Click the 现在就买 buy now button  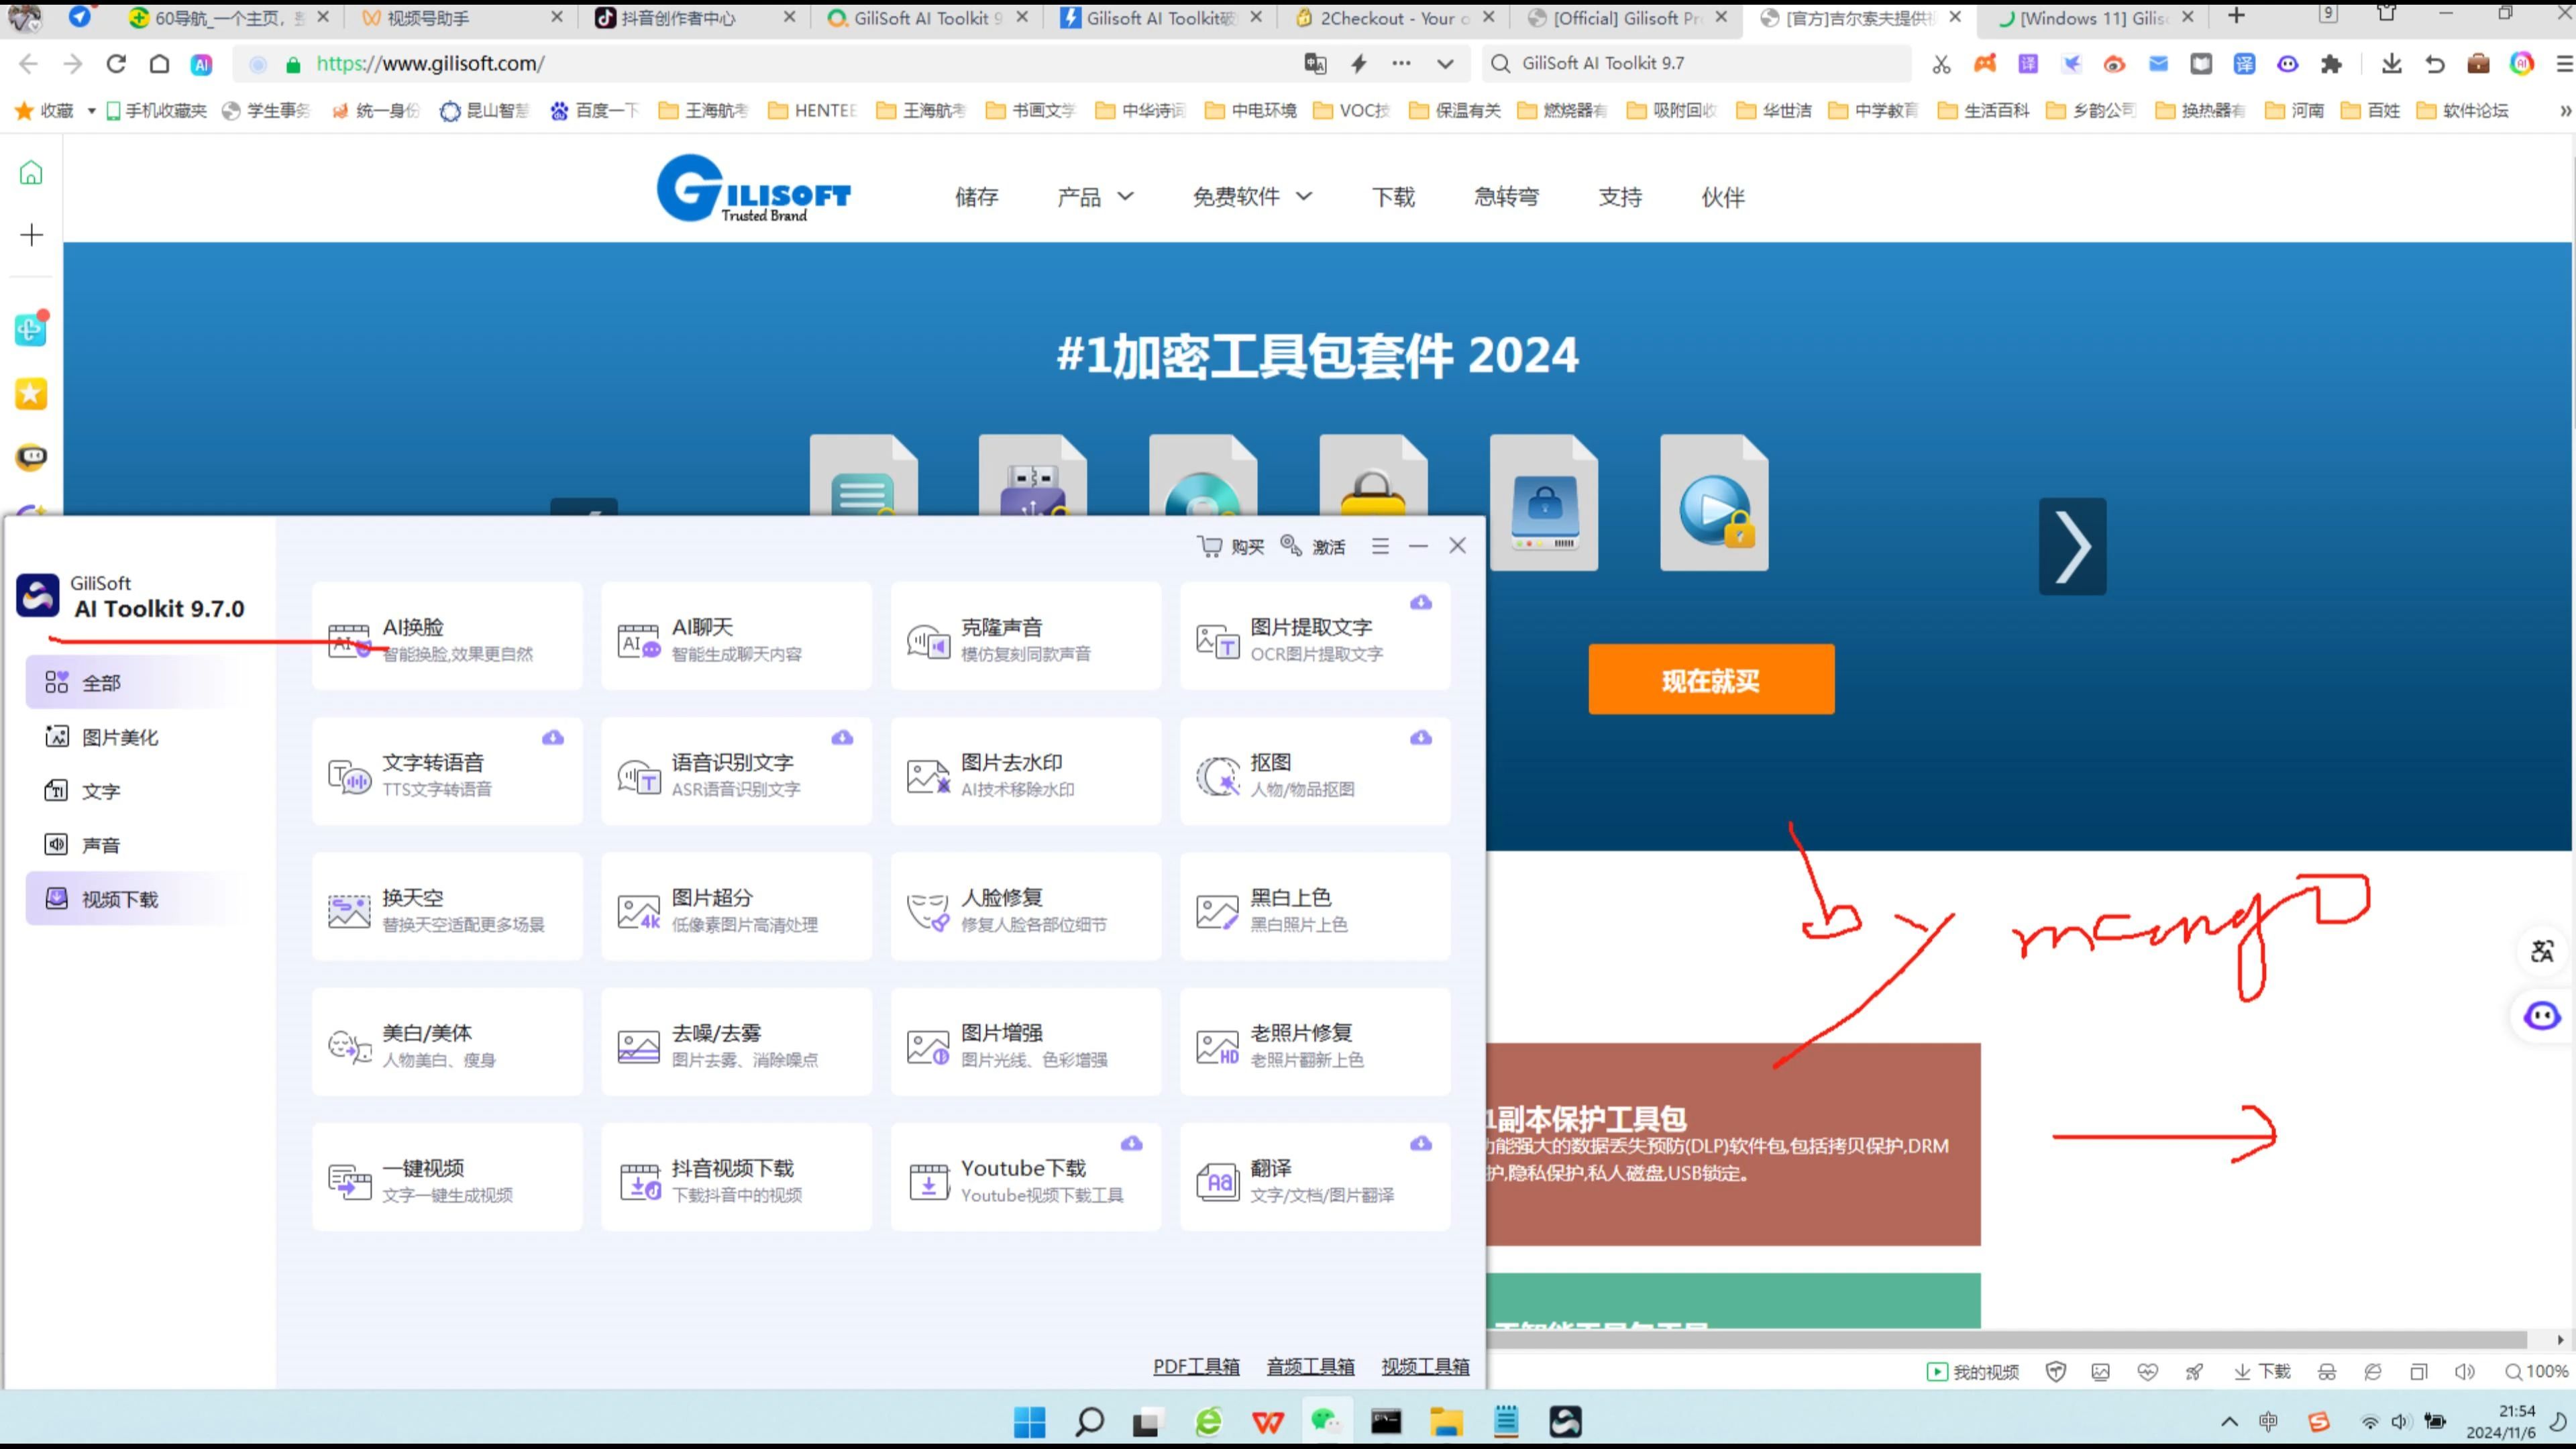pyautogui.click(x=1711, y=679)
